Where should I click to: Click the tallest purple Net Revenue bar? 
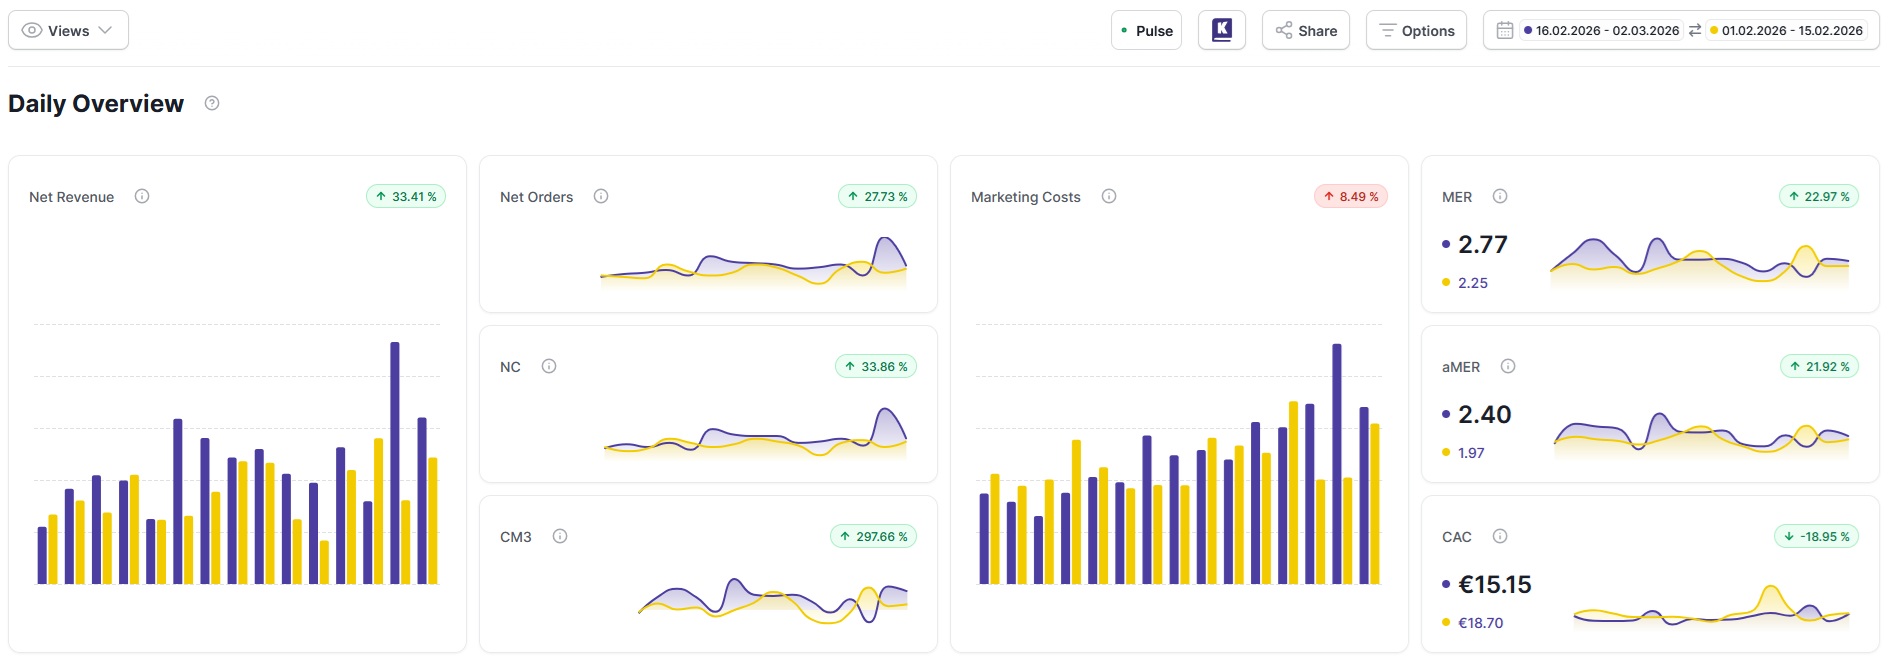(395, 460)
